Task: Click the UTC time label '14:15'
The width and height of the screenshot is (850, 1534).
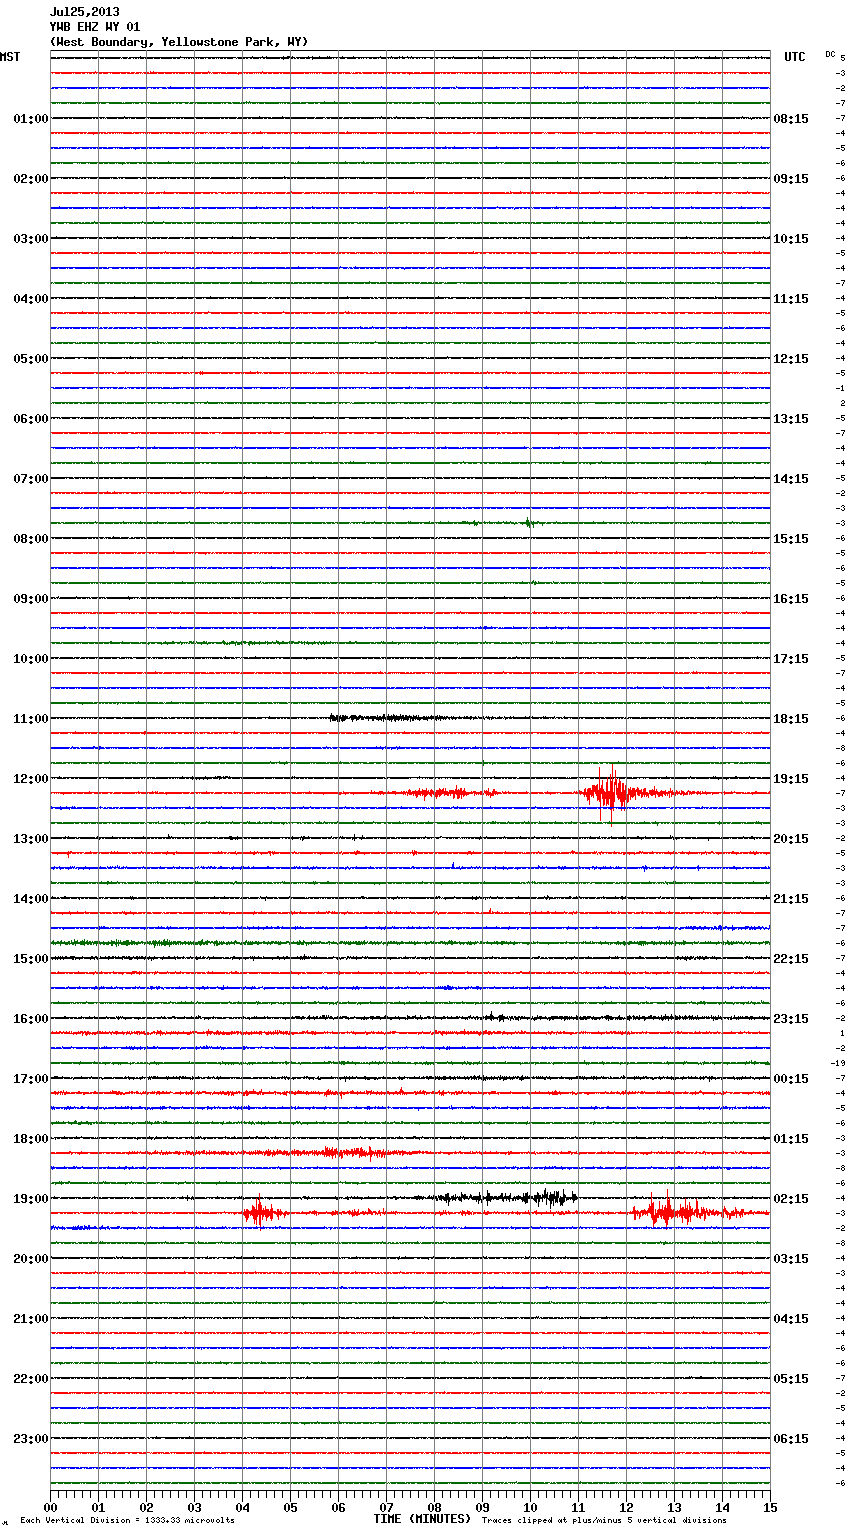Action: coord(791,479)
